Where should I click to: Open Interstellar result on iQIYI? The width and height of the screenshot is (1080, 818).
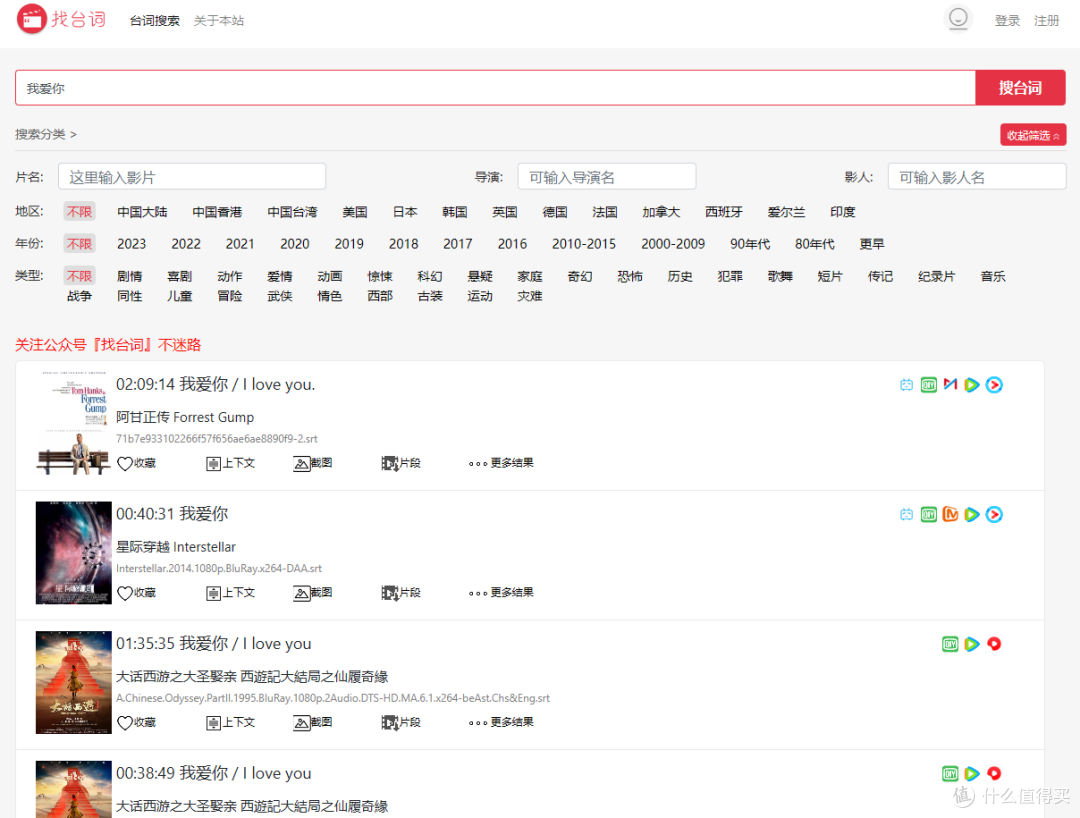tap(928, 514)
